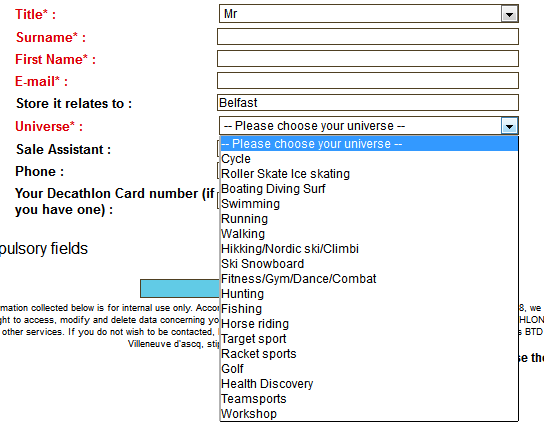The height and width of the screenshot is (427, 544).
Task: Choose the Running option
Action: pos(369,219)
